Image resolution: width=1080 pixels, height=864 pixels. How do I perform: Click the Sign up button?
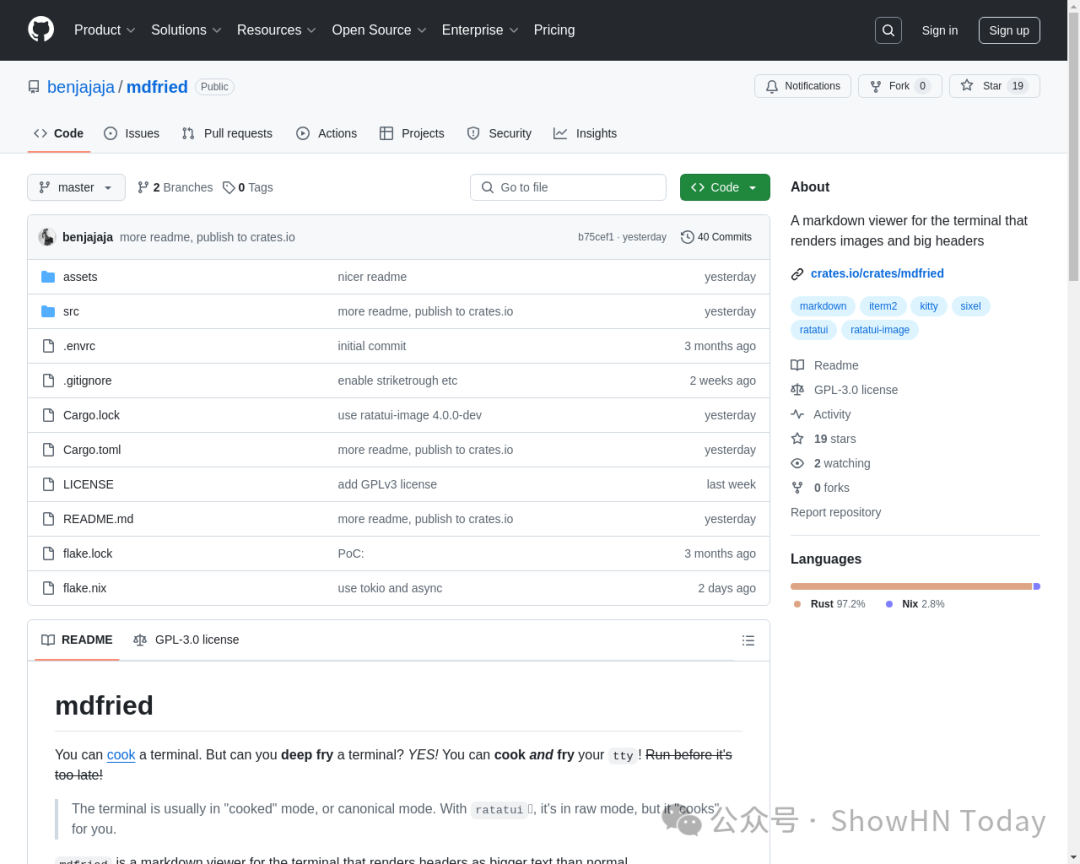tap(1009, 30)
